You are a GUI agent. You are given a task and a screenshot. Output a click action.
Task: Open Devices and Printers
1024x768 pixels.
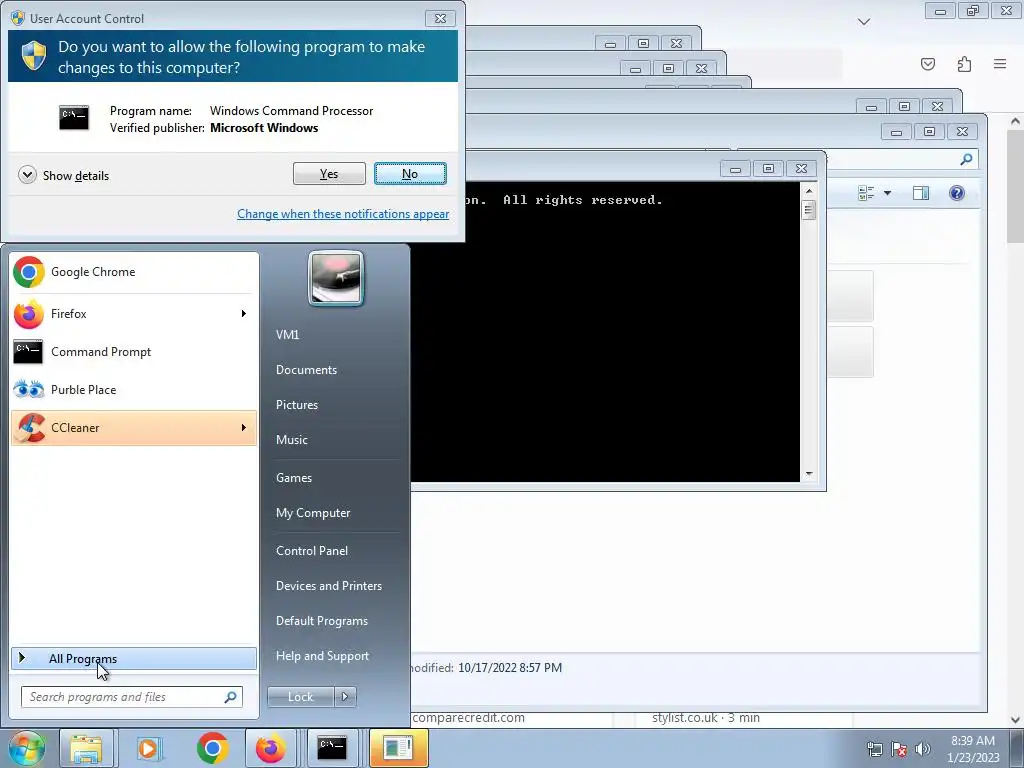pos(328,586)
